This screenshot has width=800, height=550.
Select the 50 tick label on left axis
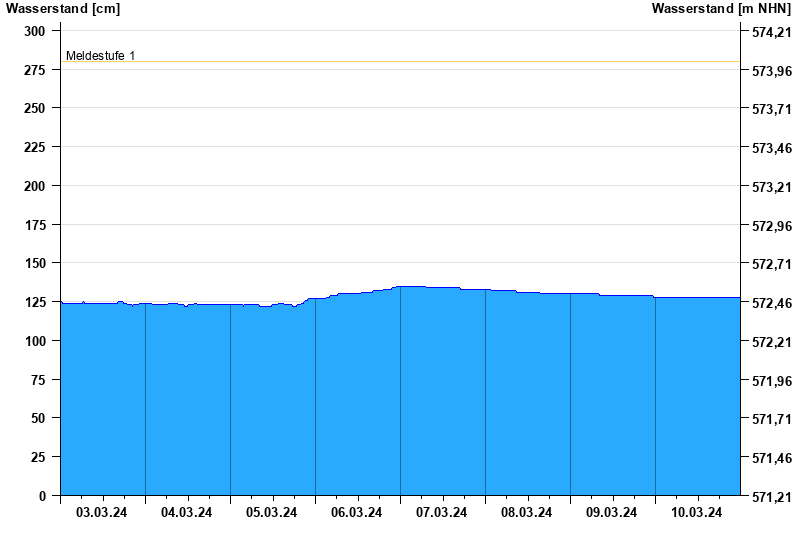click(39, 418)
